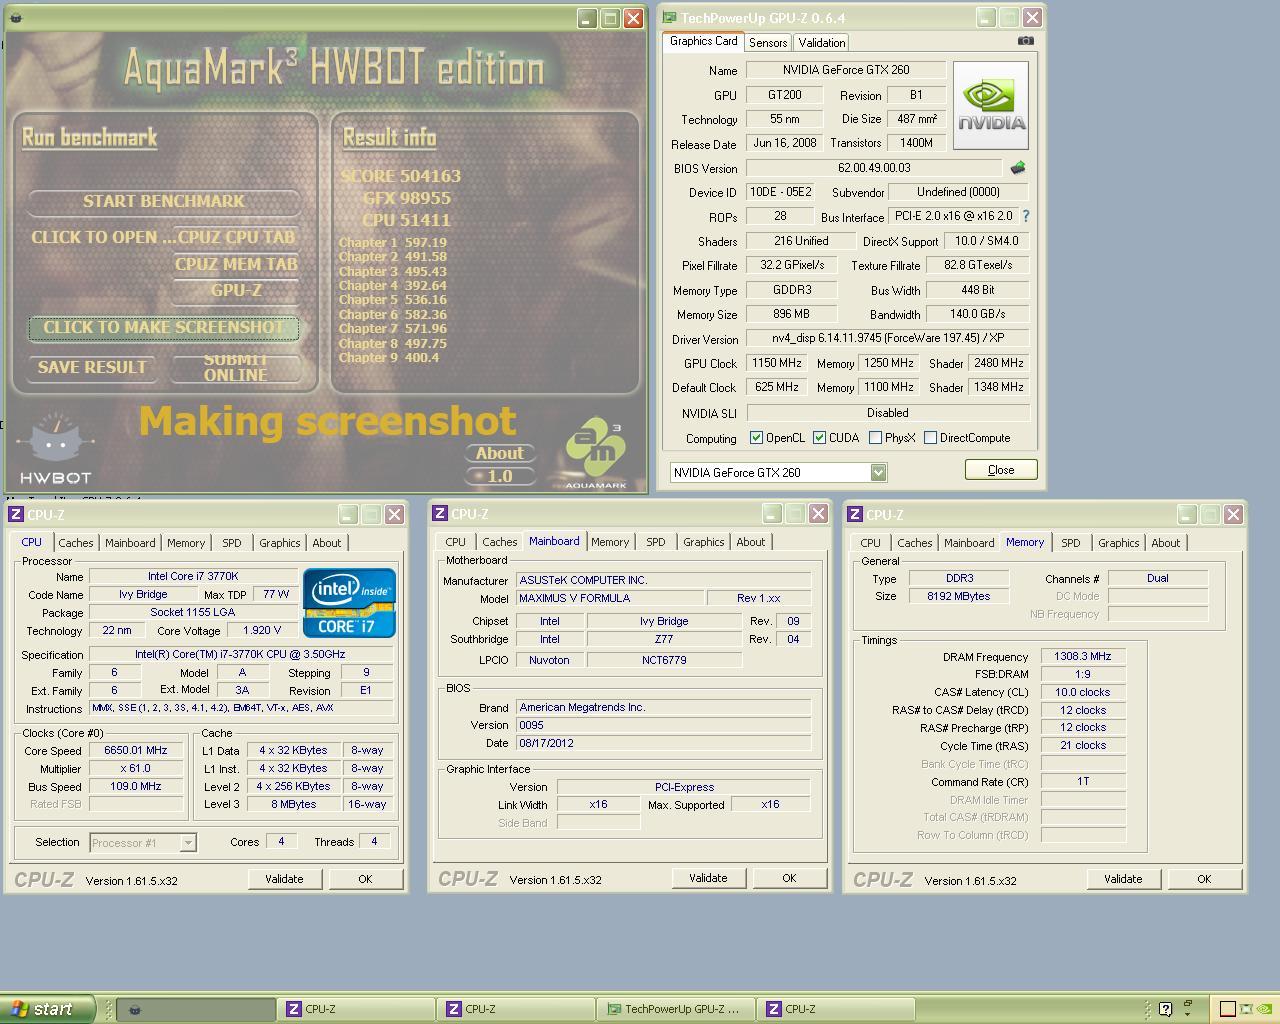Click the DRAM Frequency 1308.3 MHz value
Screen dimensions: 1280x1024
click(x=1083, y=657)
